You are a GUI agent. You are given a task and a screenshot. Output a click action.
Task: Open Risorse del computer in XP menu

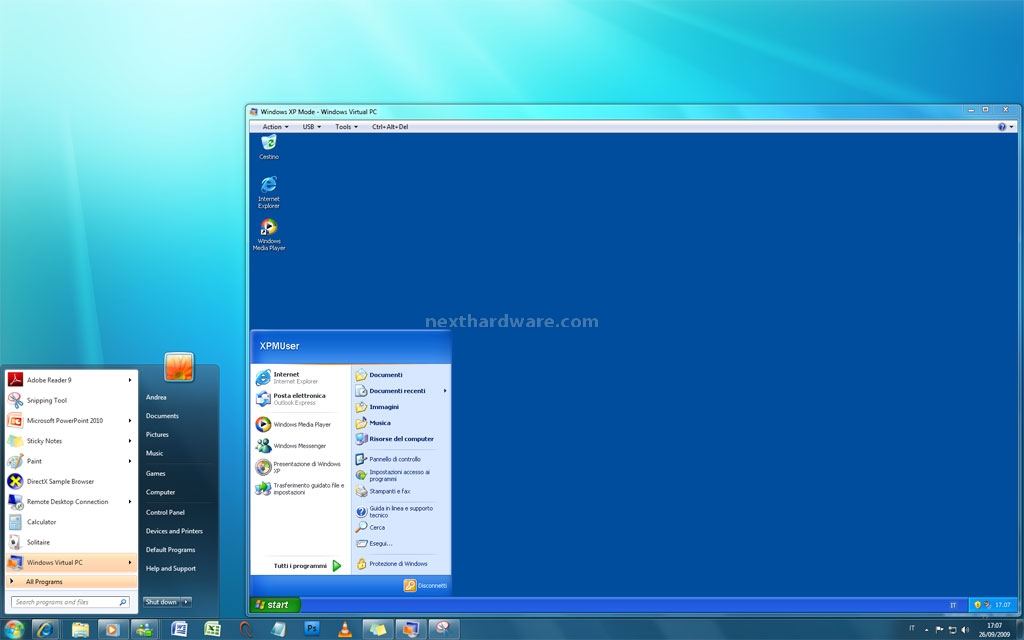point(394,439)
